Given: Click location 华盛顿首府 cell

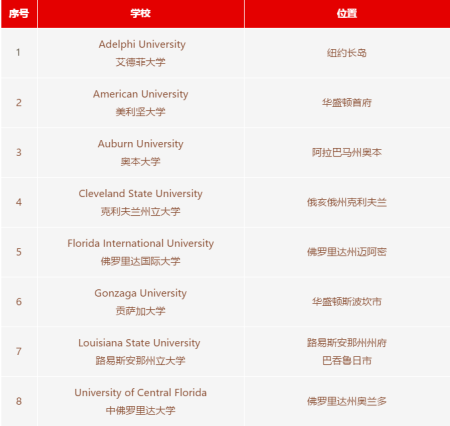Looking at the screenshot, I should (347, 103).
